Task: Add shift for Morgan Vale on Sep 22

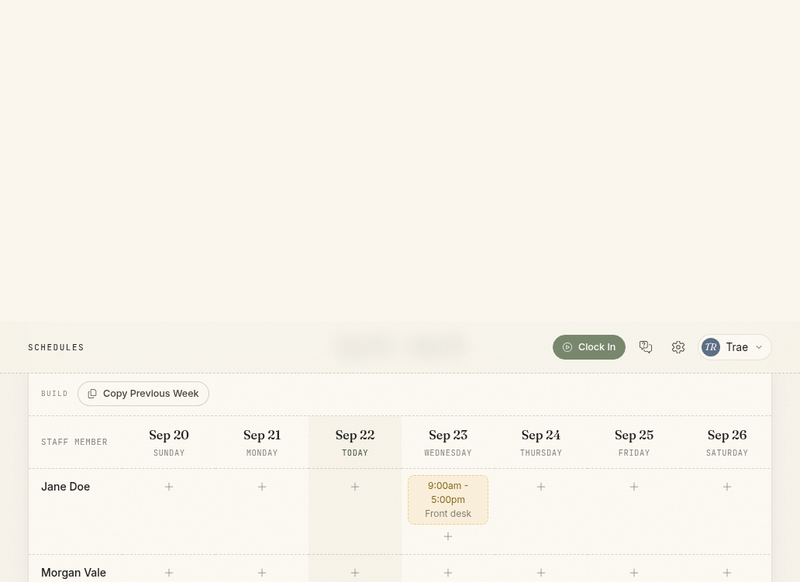Action: click(x=355, y=573)
